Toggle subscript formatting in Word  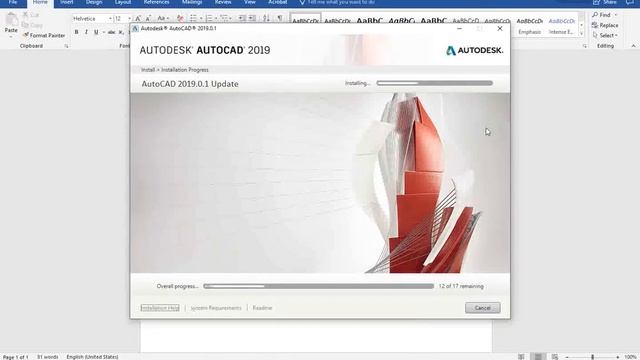pos(121,32)
